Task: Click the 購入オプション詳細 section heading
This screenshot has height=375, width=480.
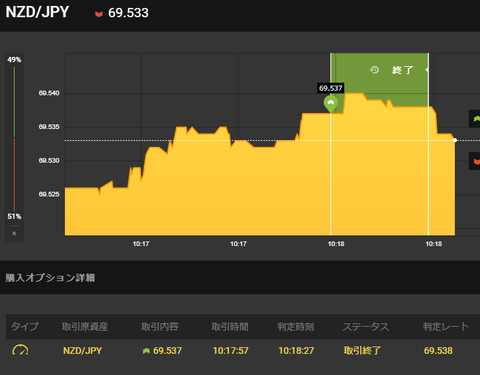Action: [50, 278]
